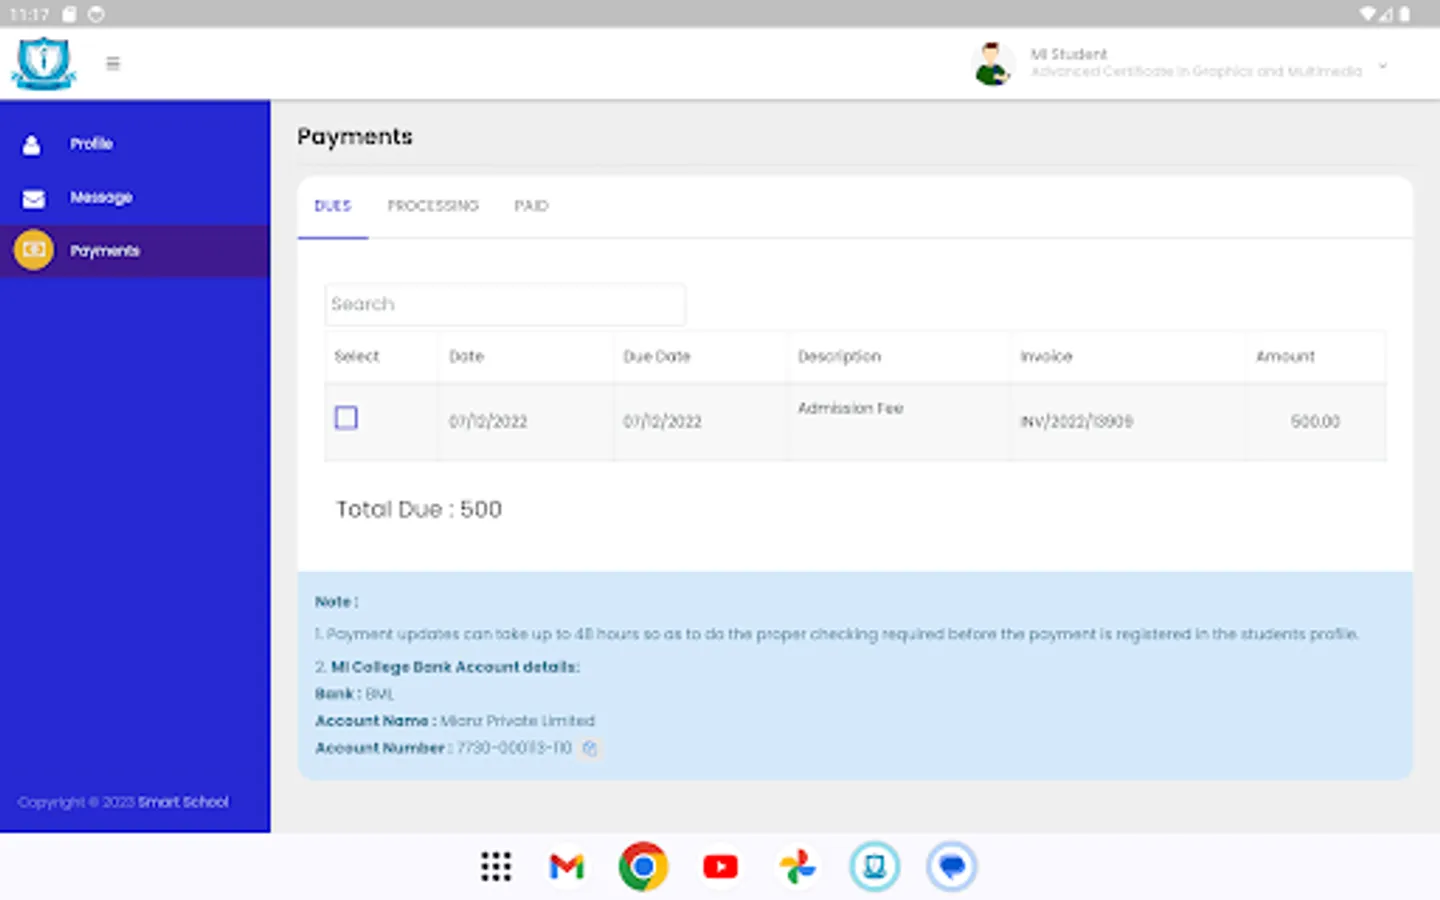Click the Payments page heading
Image resolution: width=1440 pixels, height=900 pixels.
(355, 137)
